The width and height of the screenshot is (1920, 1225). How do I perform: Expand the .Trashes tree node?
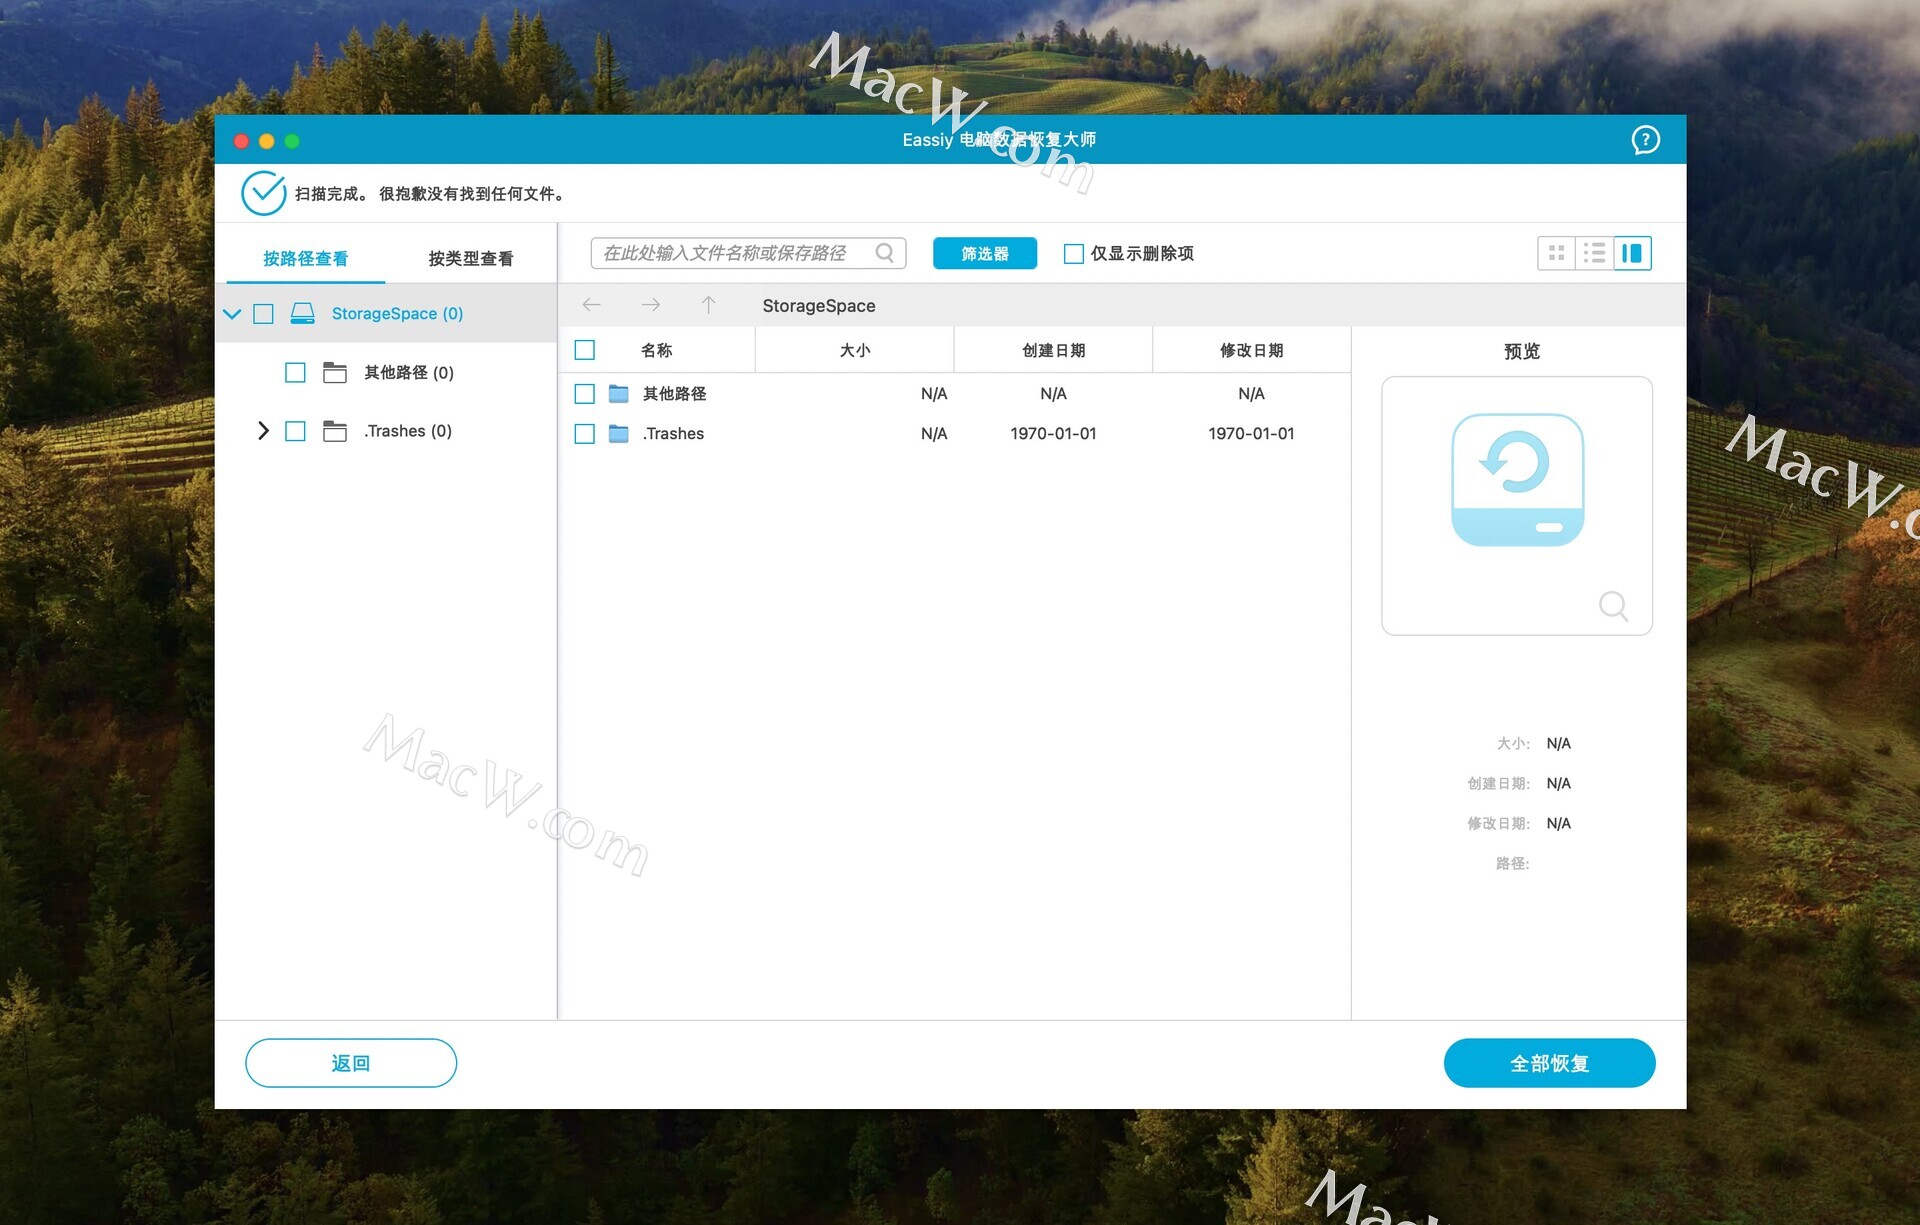(x=263, y=431)
